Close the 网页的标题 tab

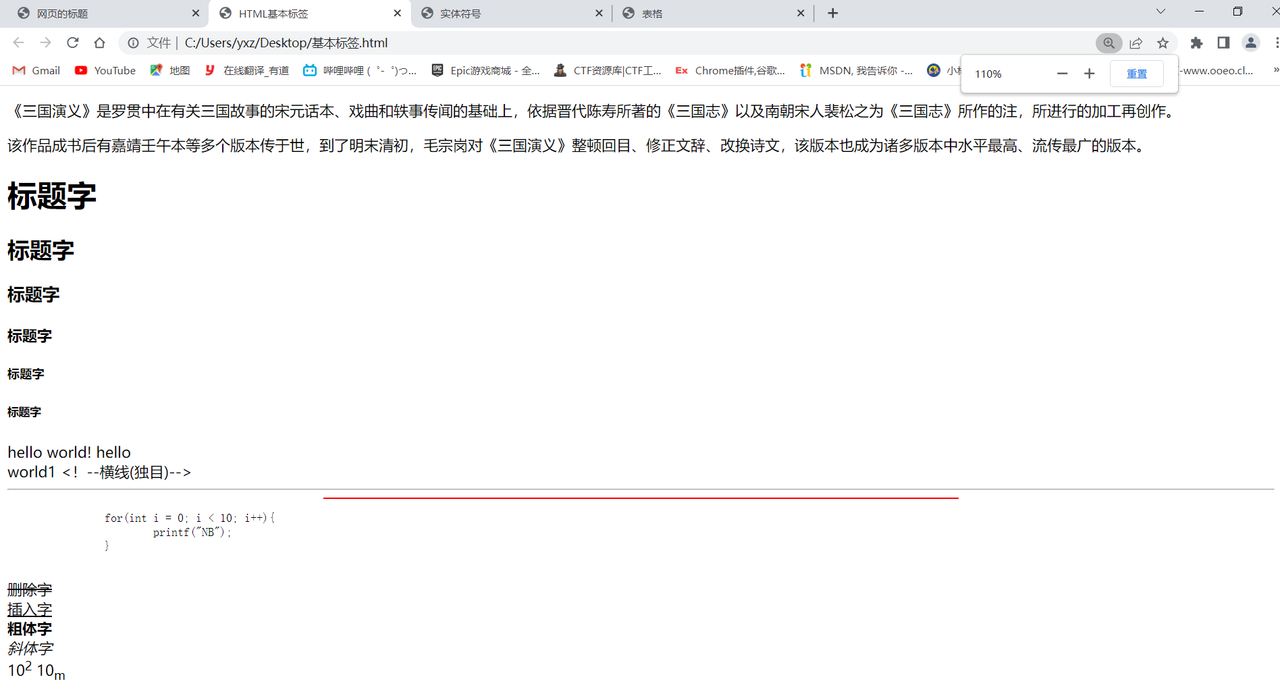tap(196, 14)
